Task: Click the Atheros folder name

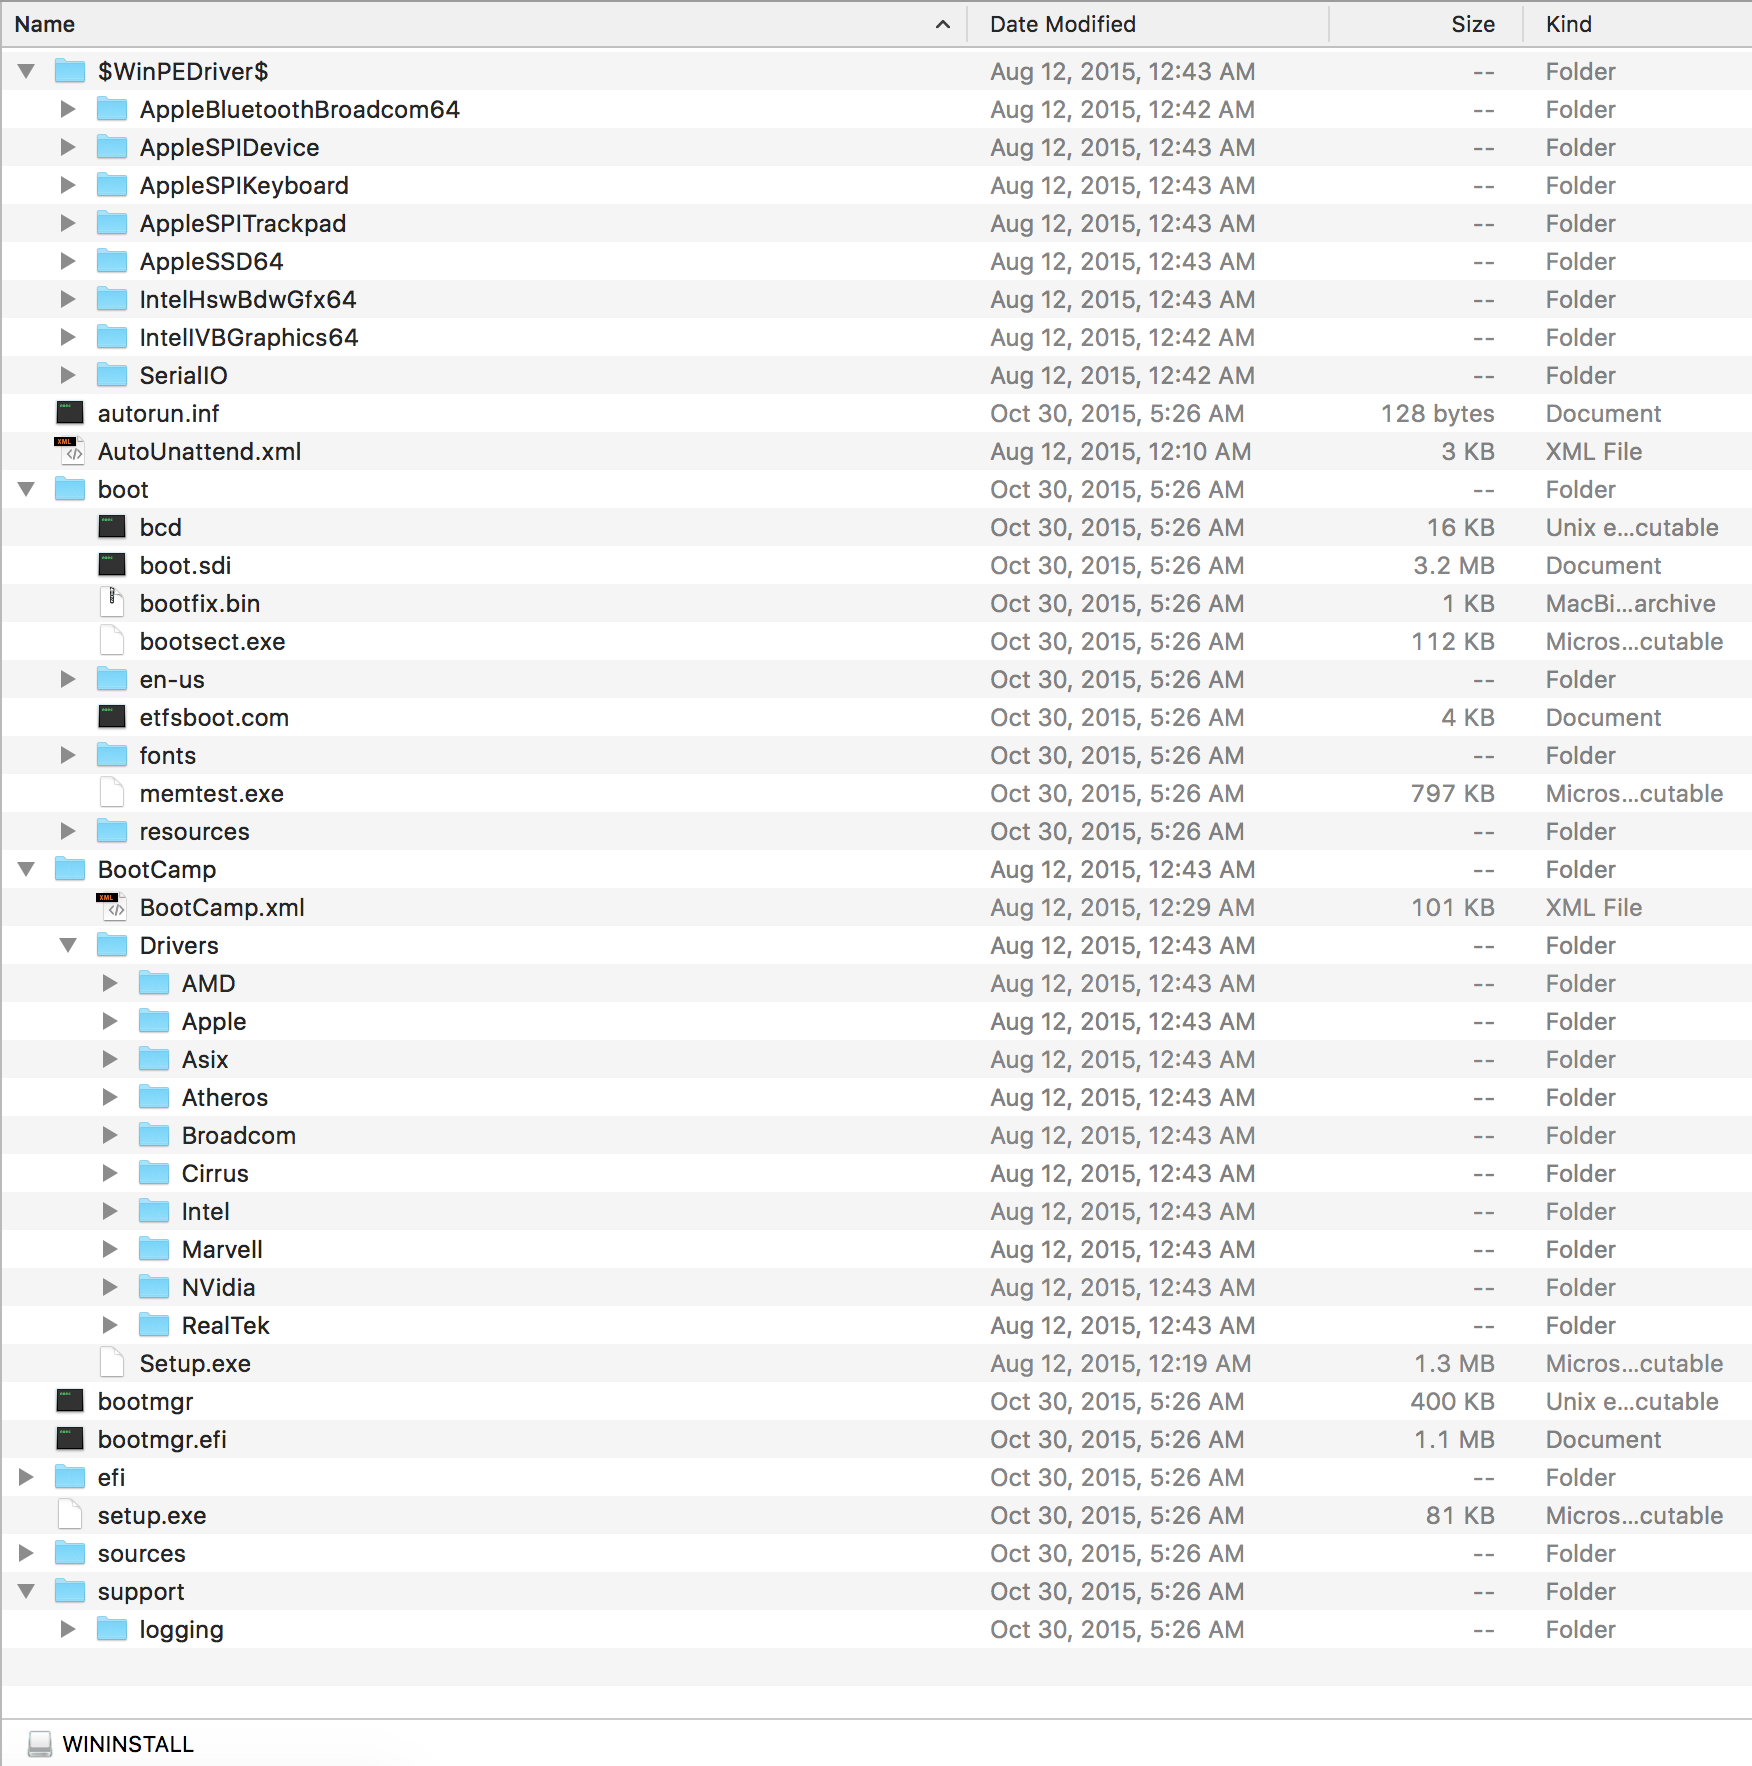Action: pyautogui.click(x=225, y=1097)
